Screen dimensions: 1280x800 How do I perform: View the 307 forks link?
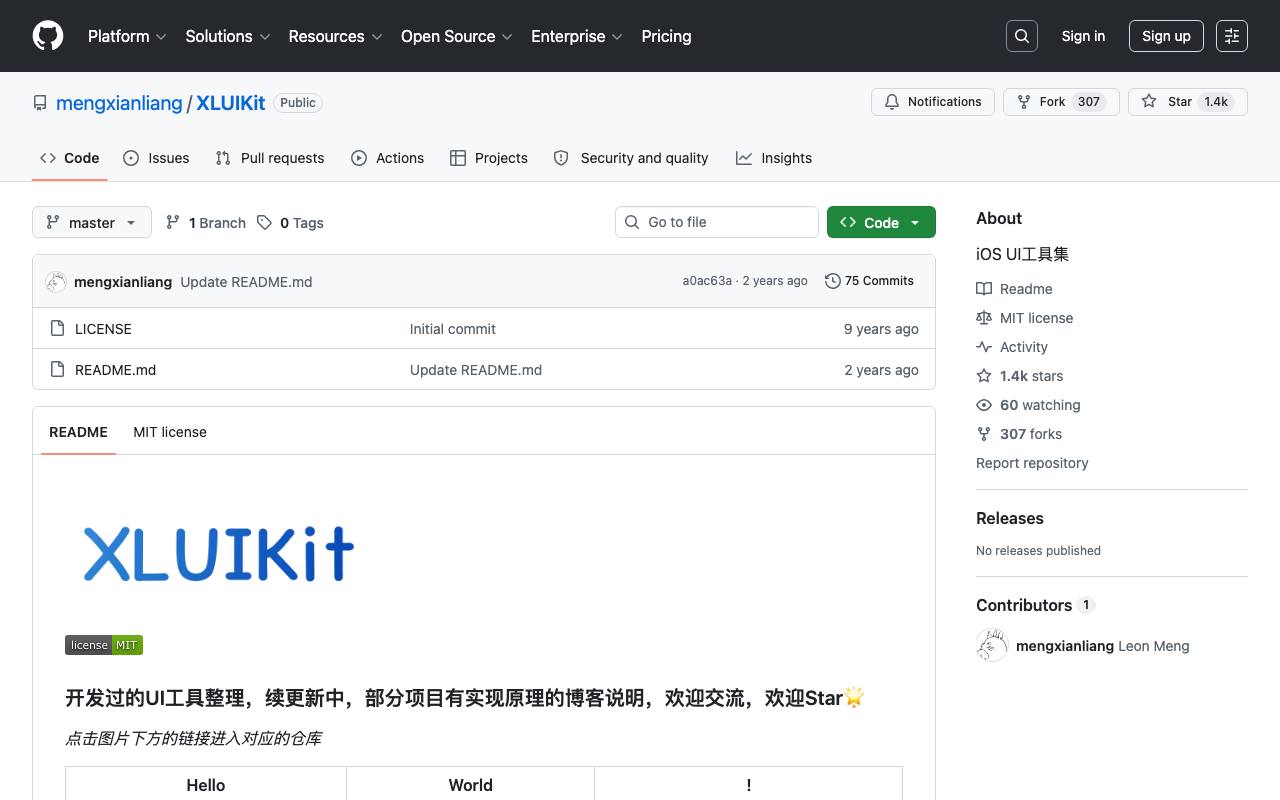(1019, 434)
